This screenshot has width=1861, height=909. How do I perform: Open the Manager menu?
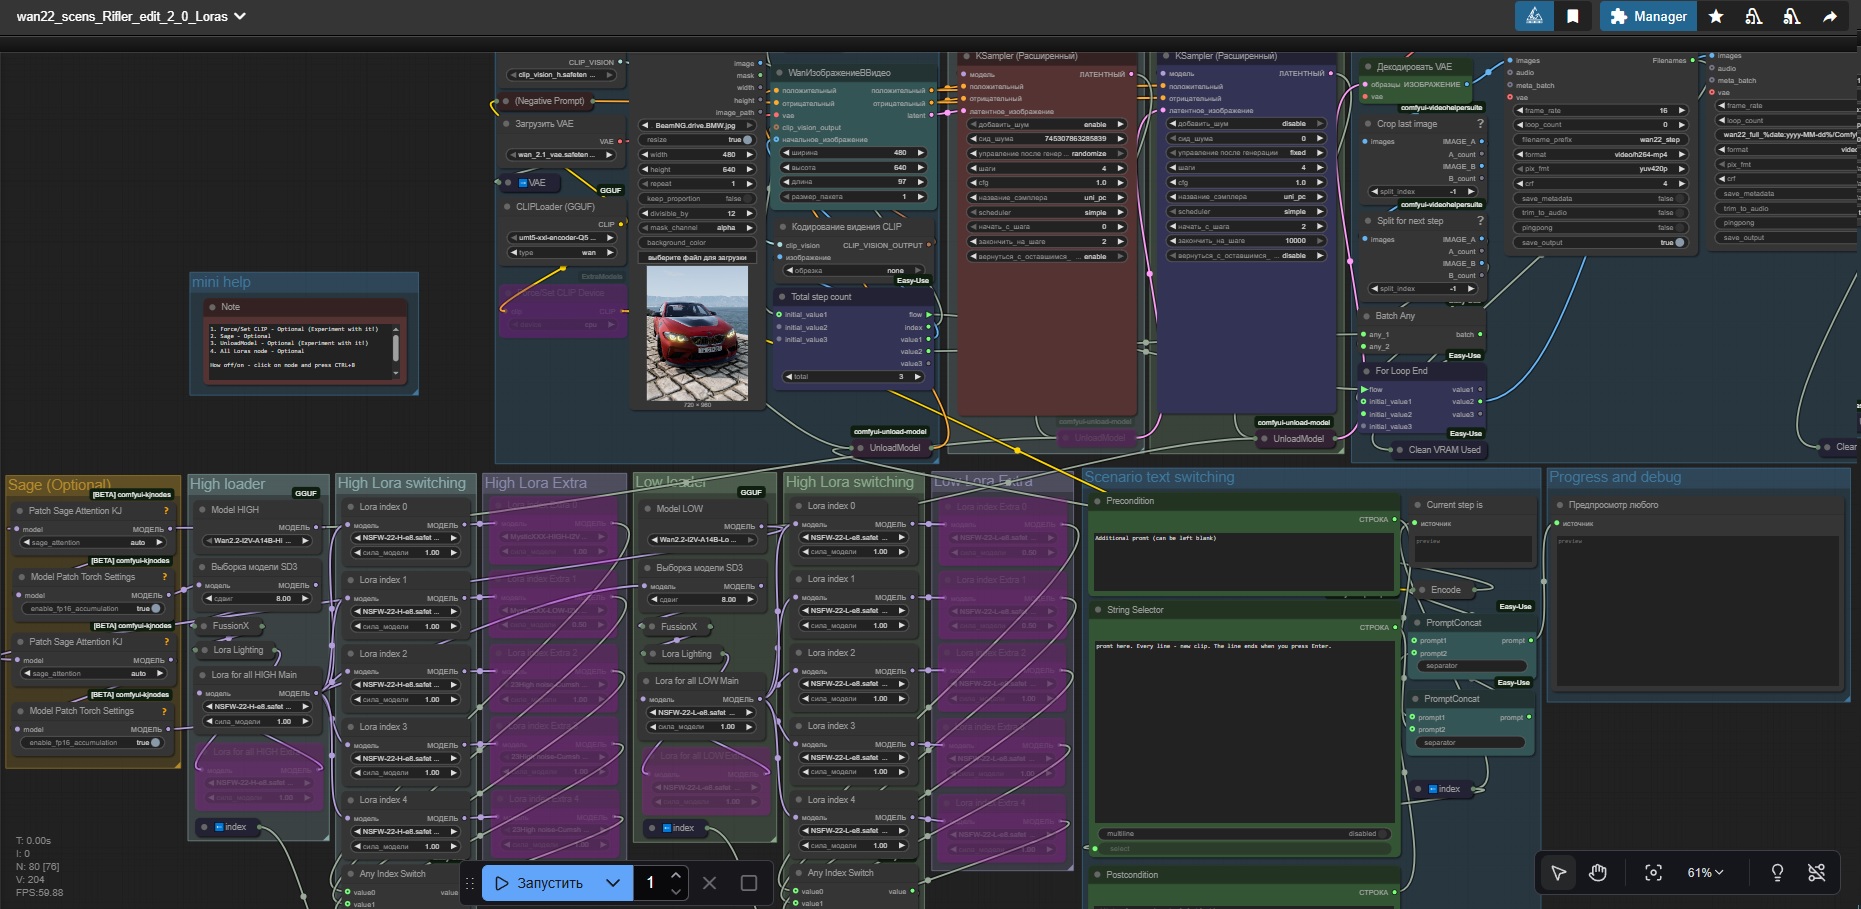1648,16
